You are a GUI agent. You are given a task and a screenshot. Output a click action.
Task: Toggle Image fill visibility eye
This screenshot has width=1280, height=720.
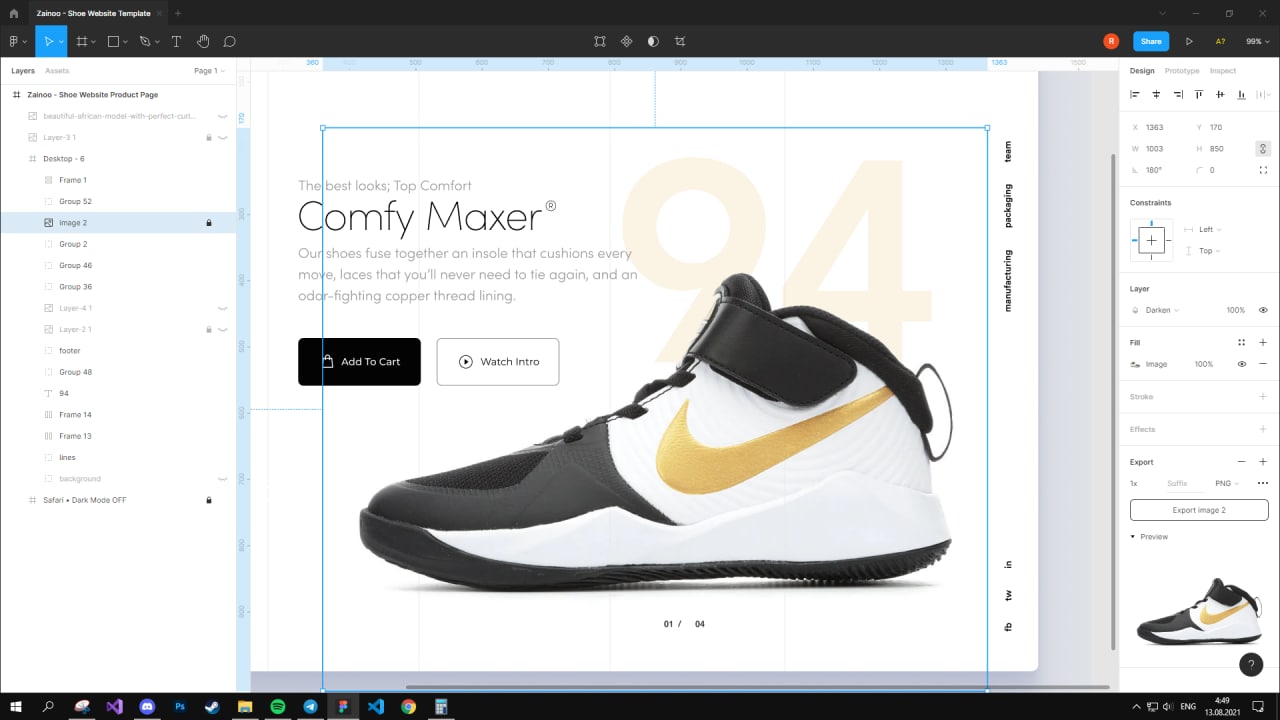1242,364
